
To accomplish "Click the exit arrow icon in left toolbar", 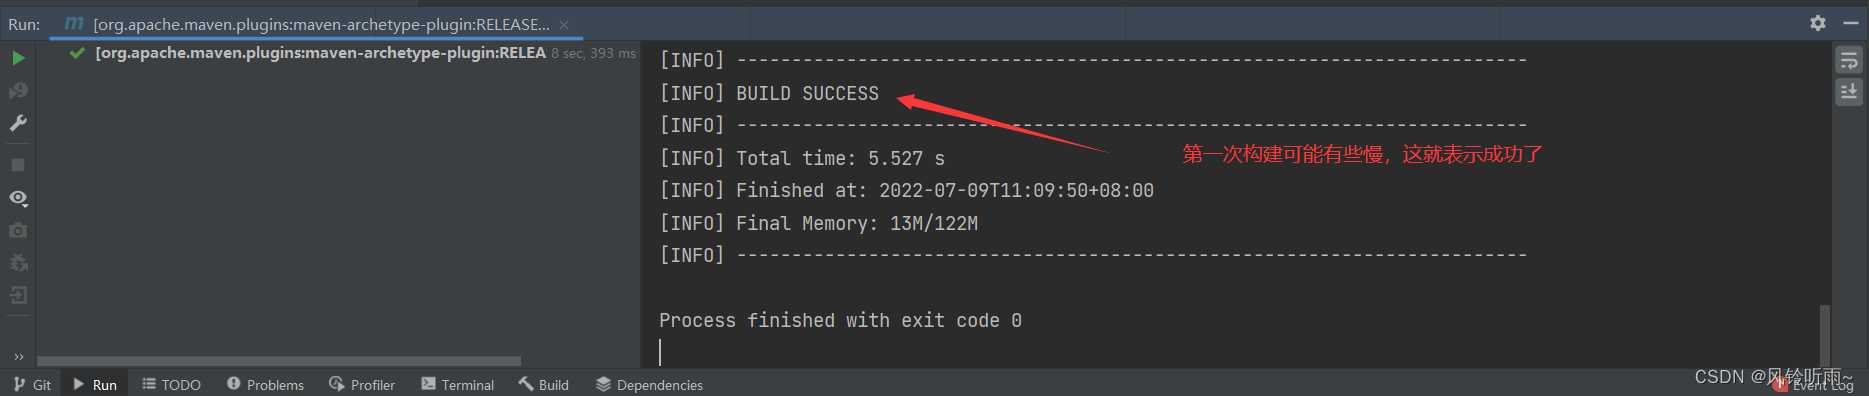I will [18, 295].
